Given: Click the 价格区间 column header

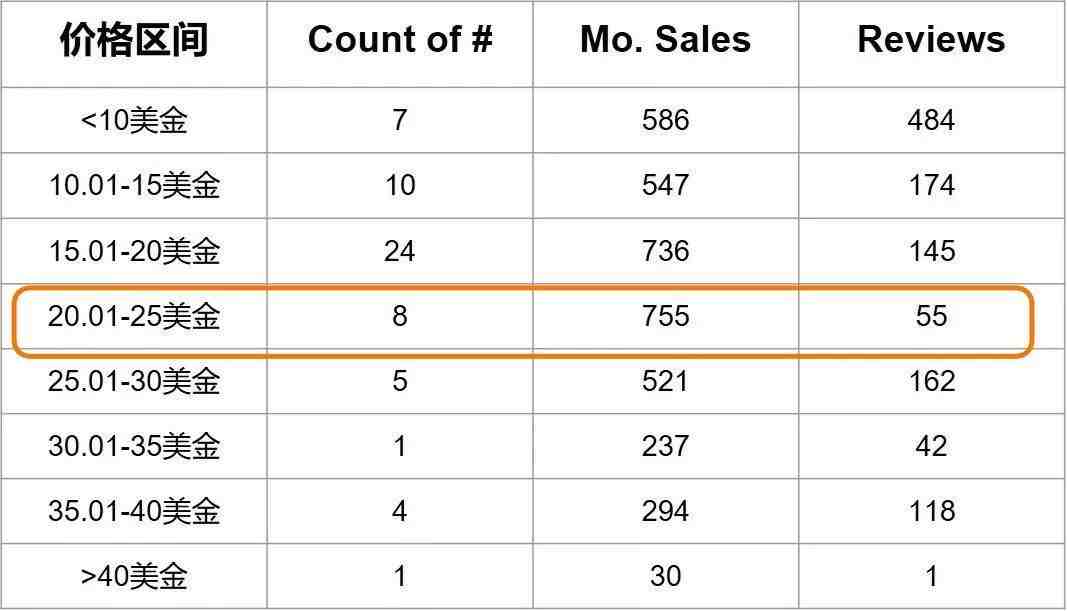Looking at the screenshot, I should [134, 40].
